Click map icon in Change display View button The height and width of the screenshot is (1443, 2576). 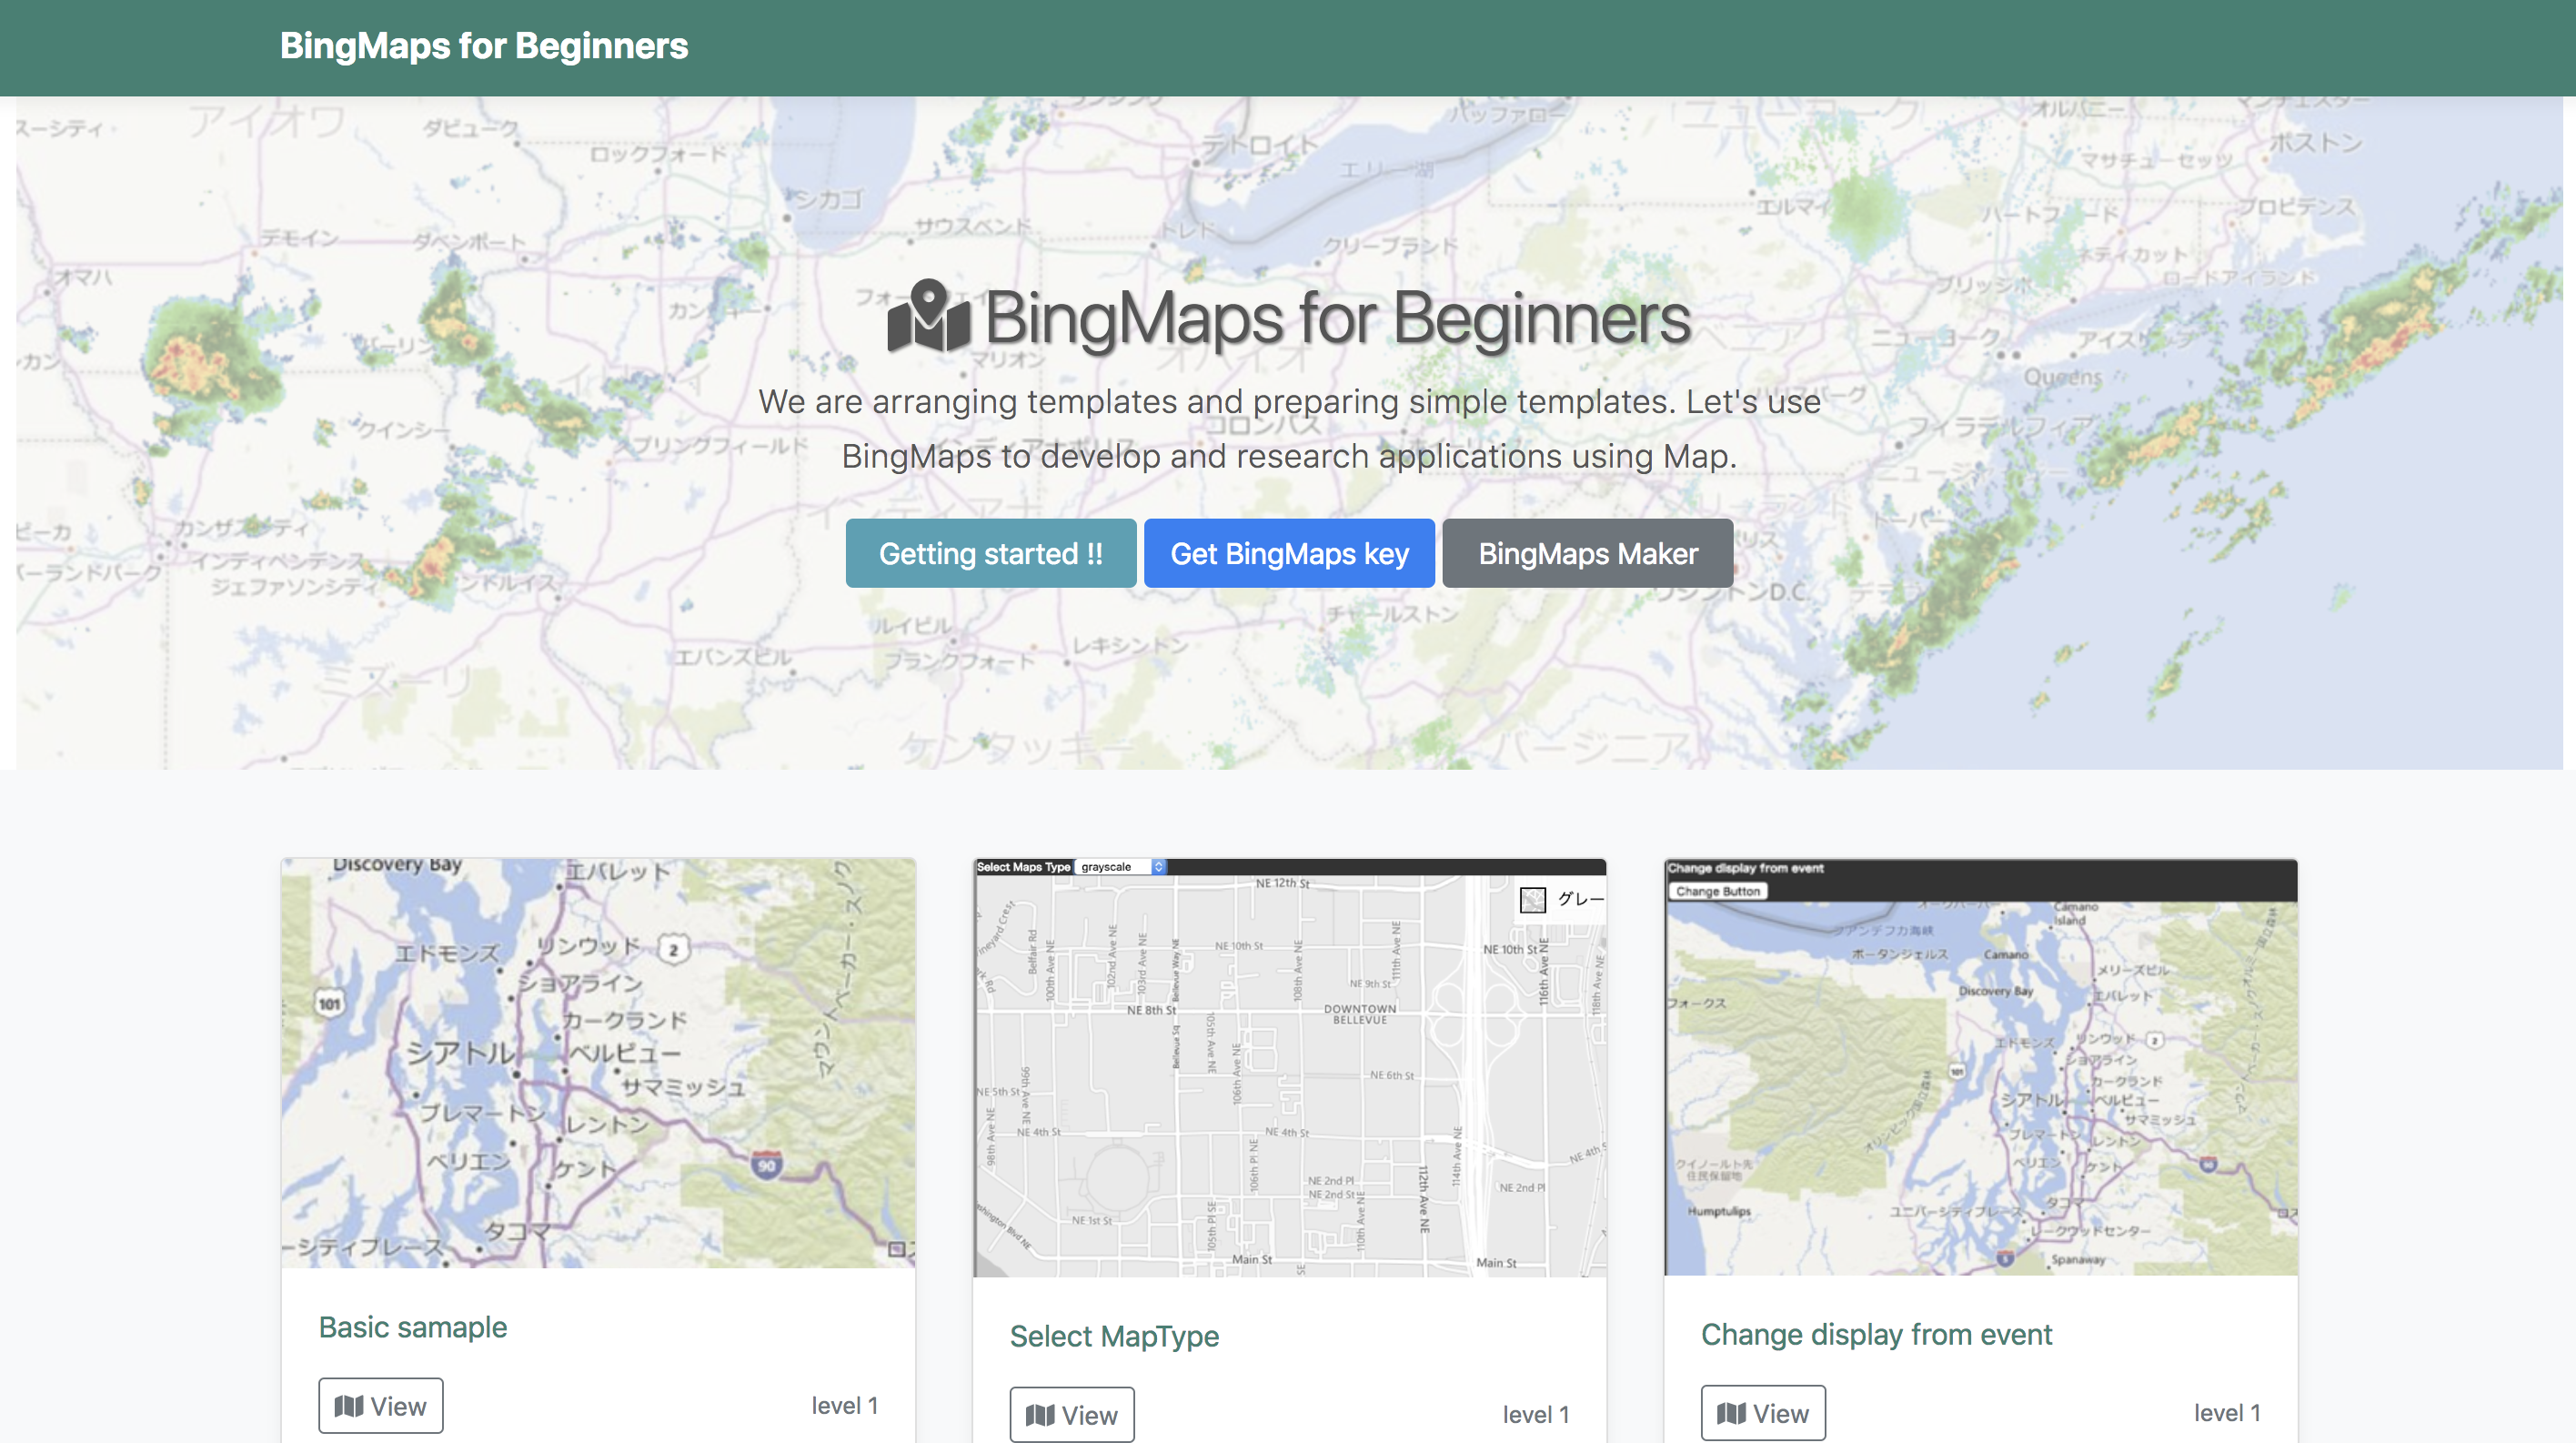point(1731,1413)
